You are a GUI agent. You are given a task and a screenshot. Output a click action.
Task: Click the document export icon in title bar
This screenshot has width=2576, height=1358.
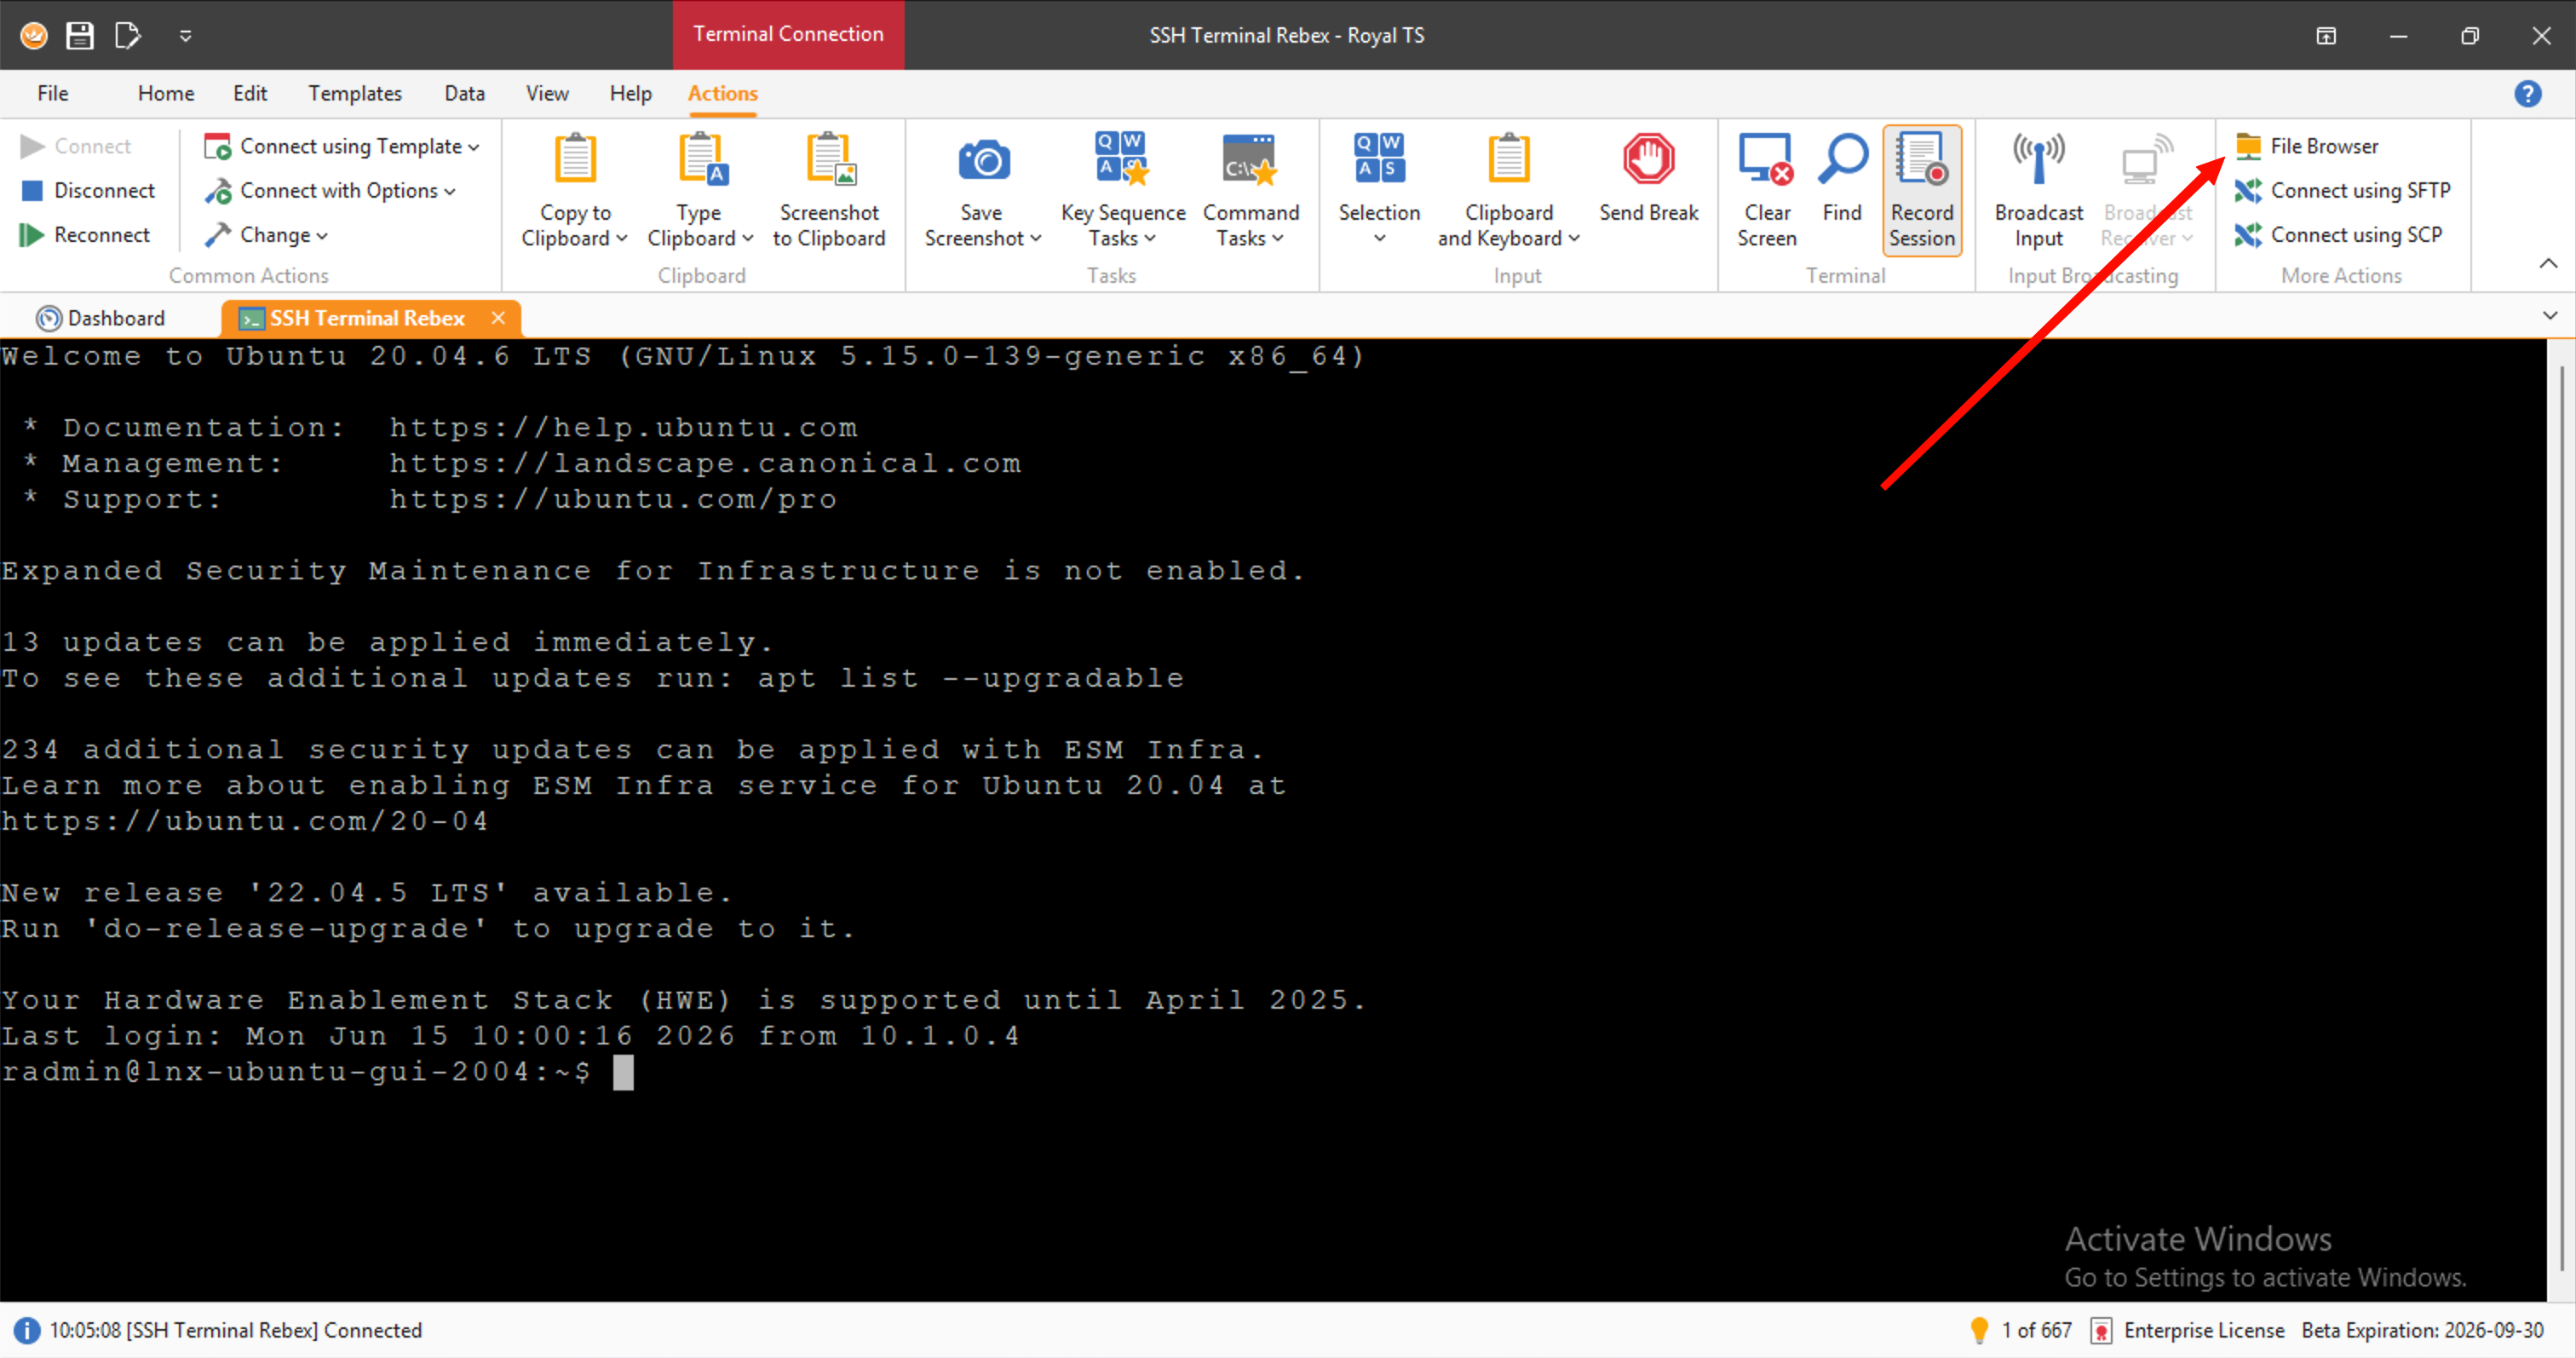coord(127,35)
